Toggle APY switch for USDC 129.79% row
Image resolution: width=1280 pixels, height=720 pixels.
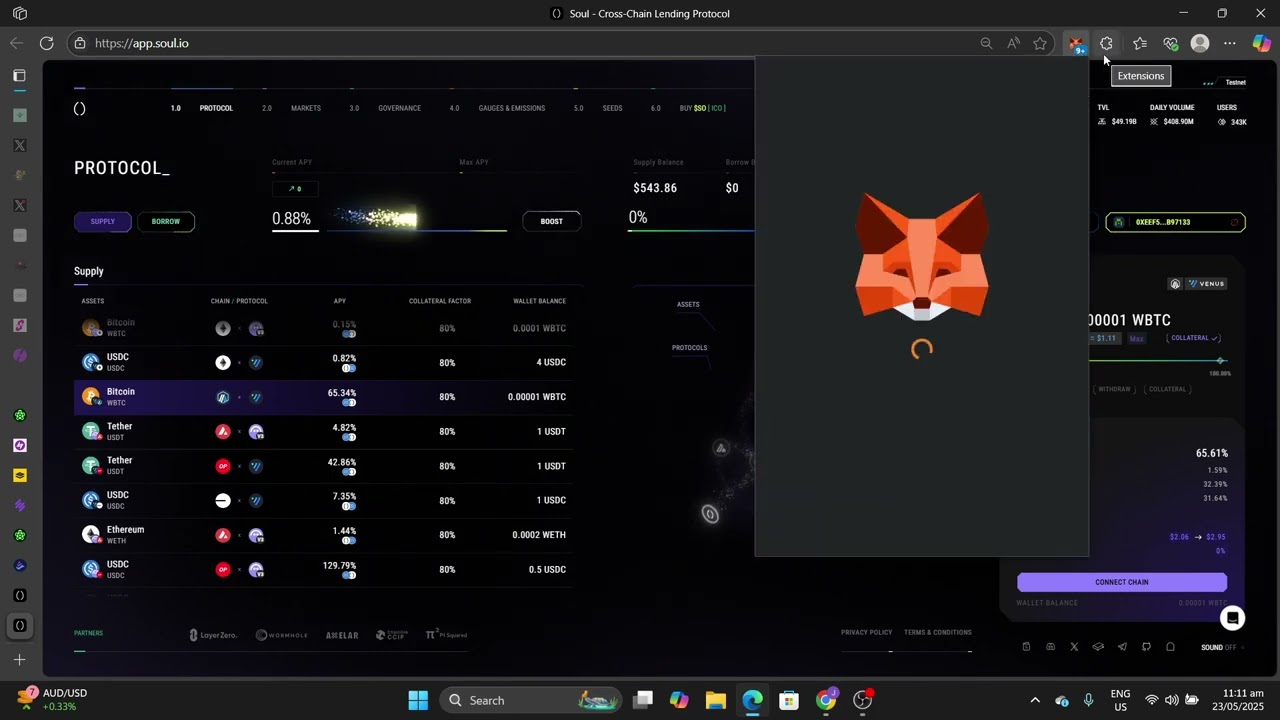coord(349,575)
